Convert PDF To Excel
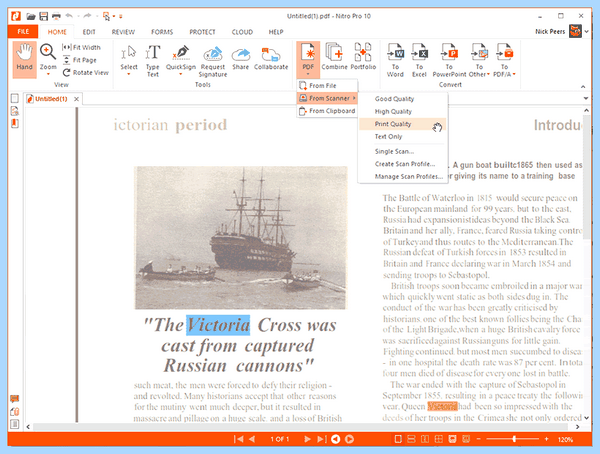The height and width of the screenshot is (454, 600). click(x=419, y=60)
